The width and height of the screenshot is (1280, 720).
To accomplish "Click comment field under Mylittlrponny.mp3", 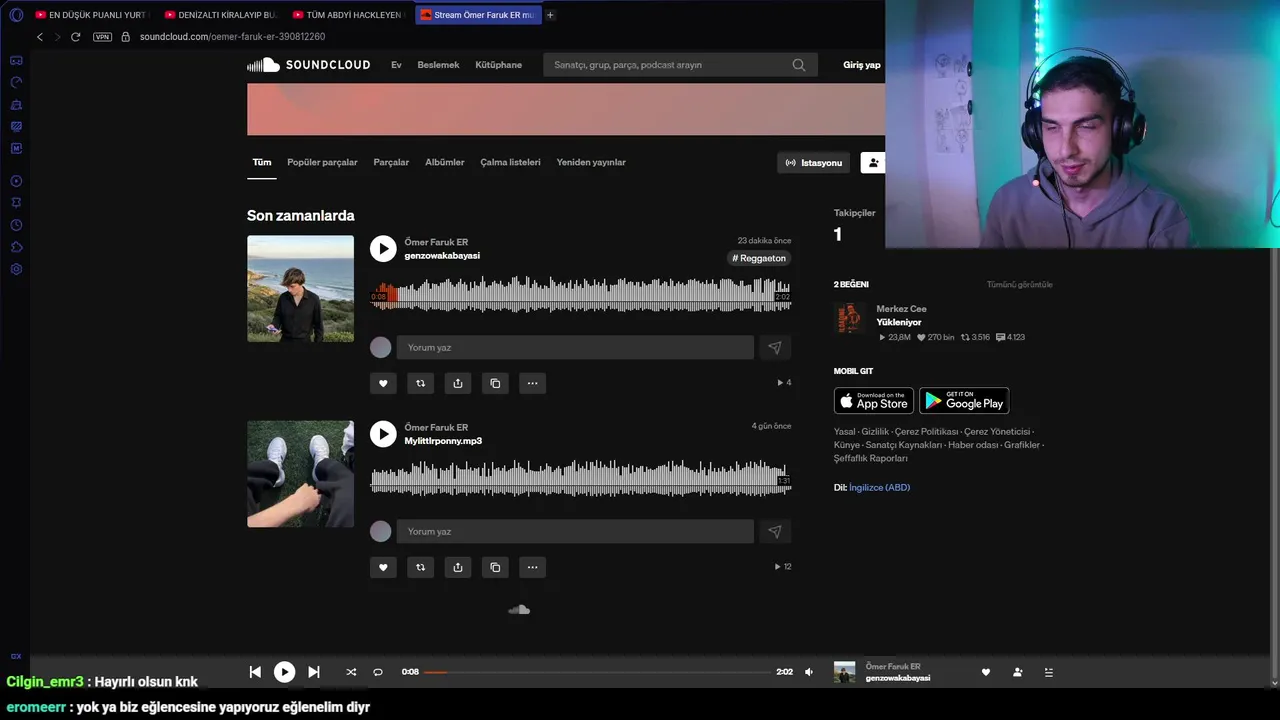I will (x=575, y=532).
